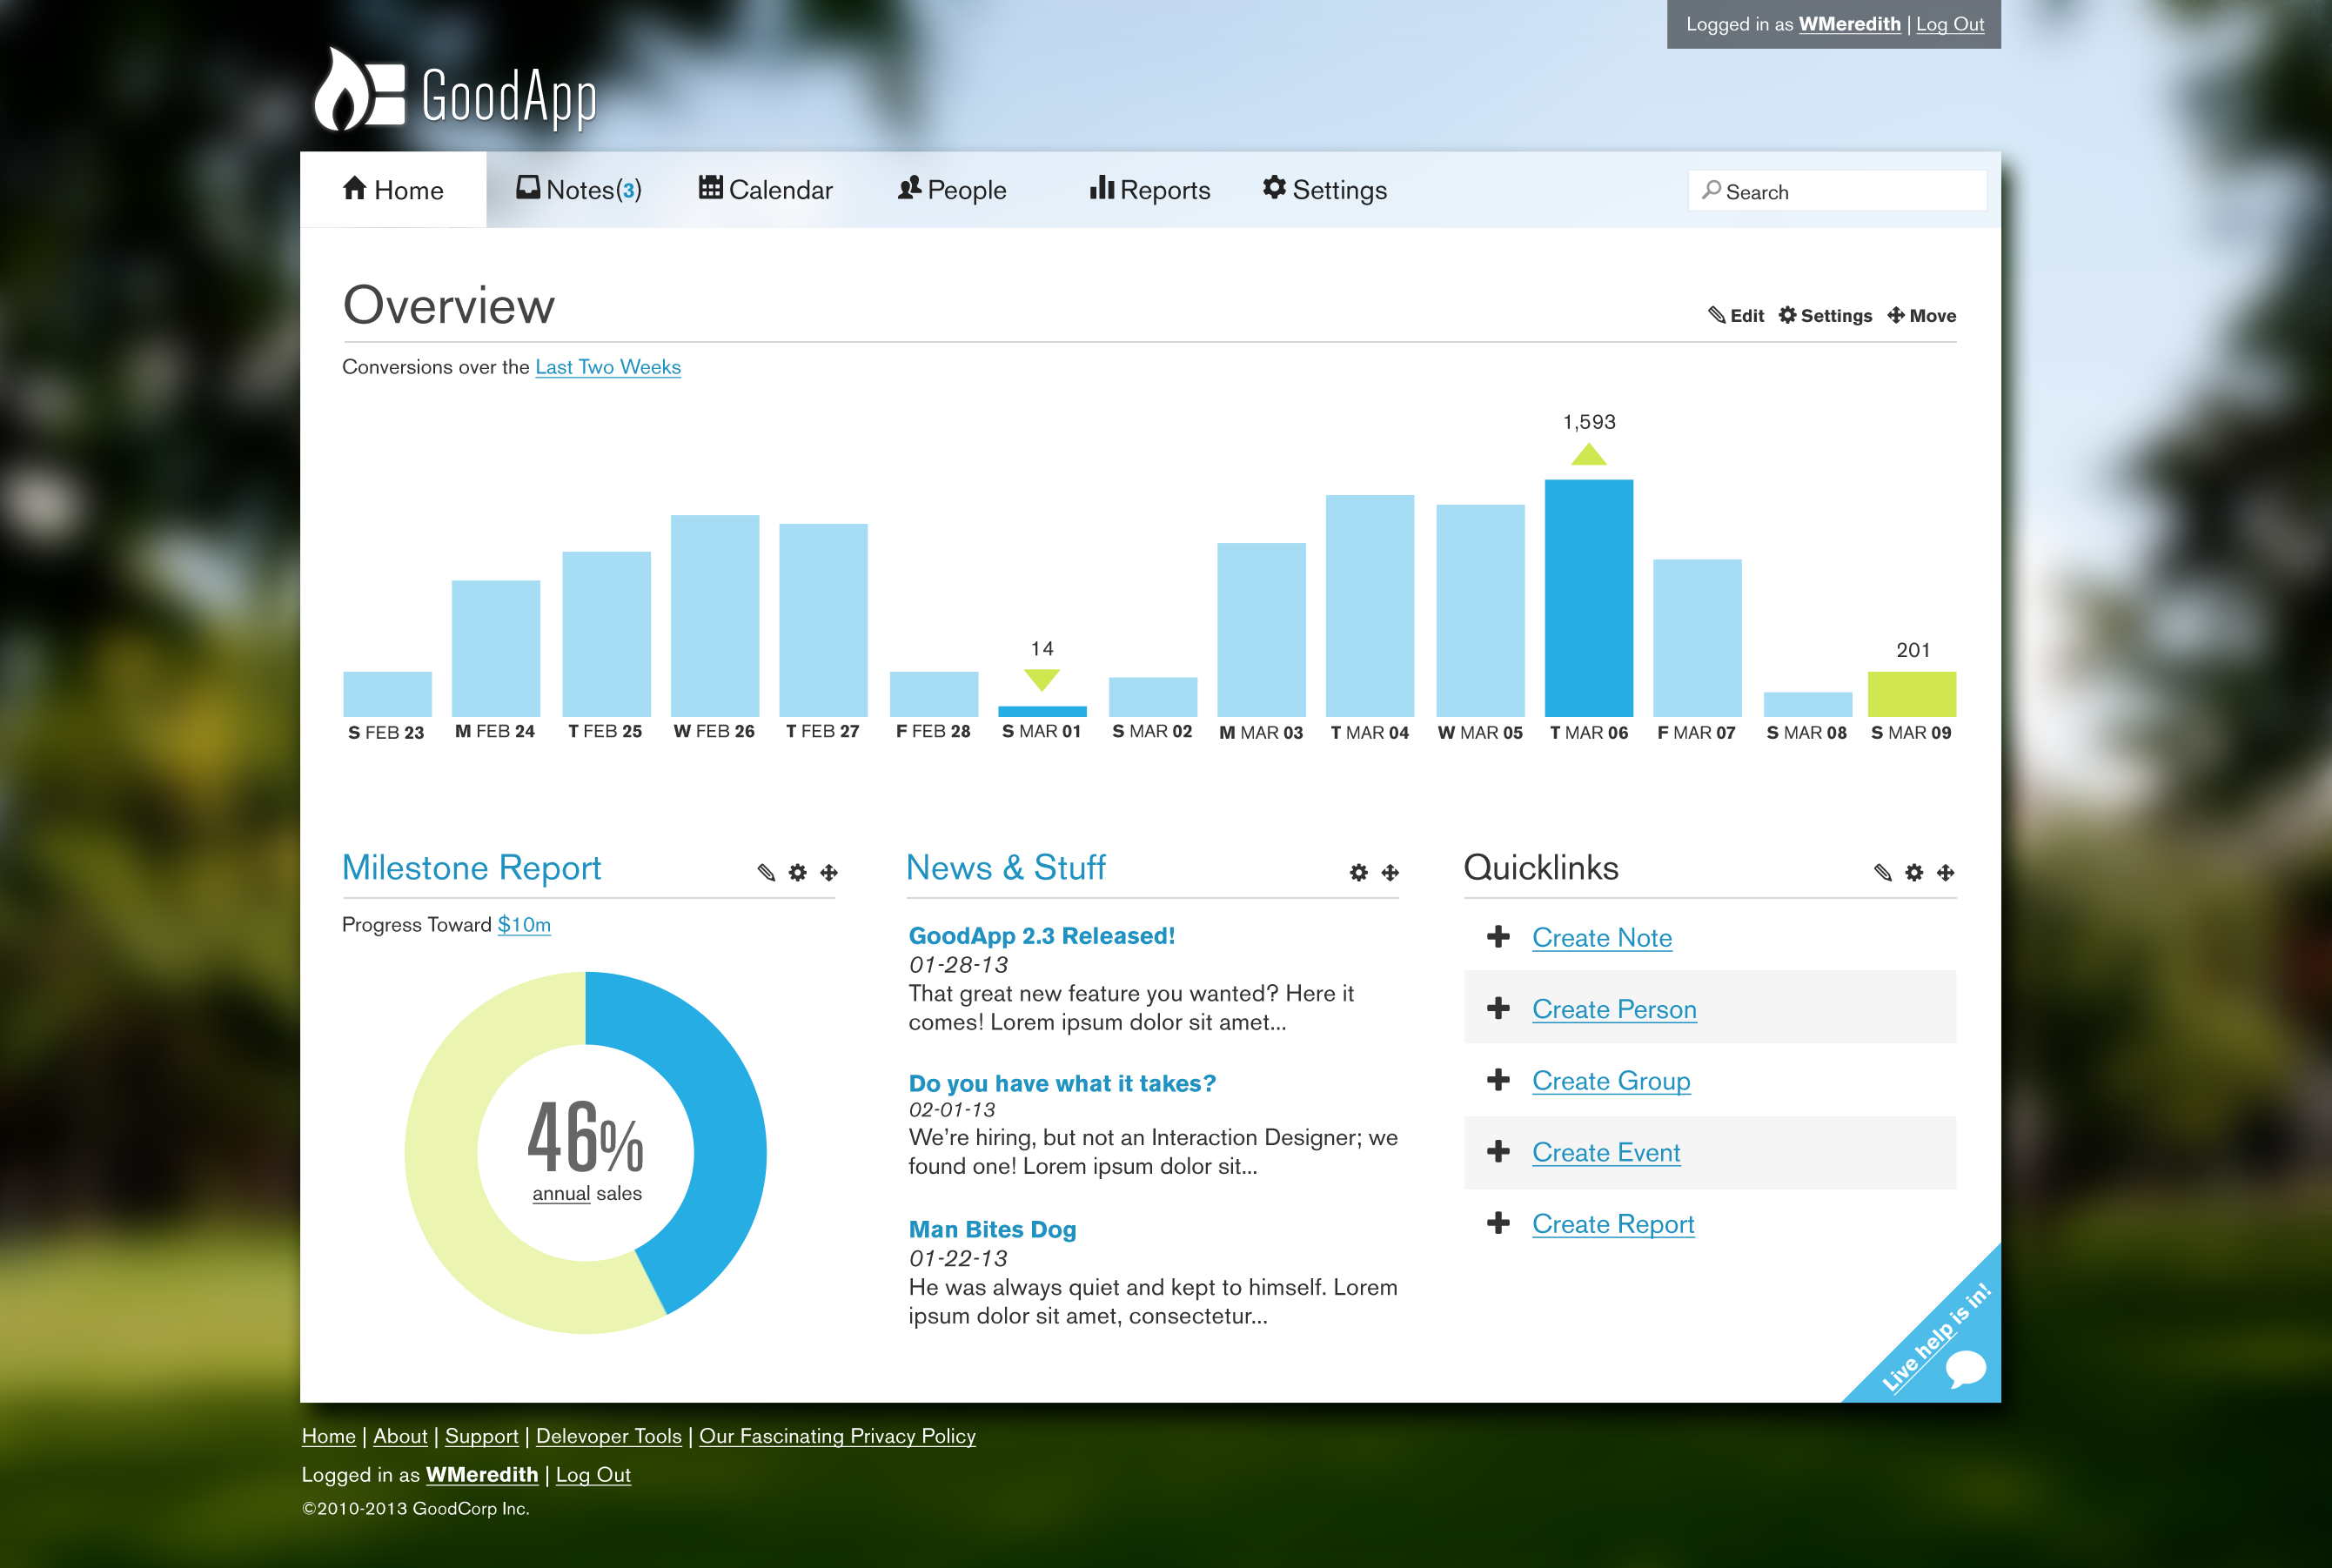Open GoodApp 2.3 Released! news article
The width and height of the screenshot is (2332, 1568).
click(1041, 936)
